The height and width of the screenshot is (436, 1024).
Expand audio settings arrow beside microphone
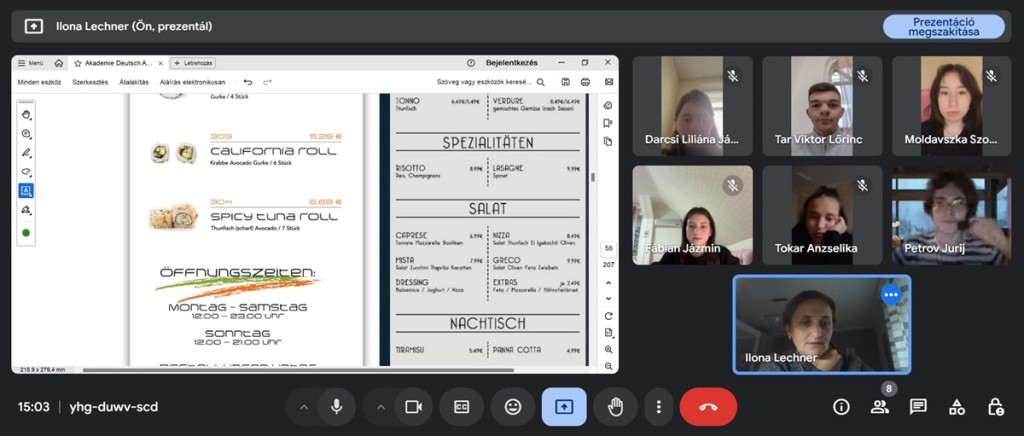pos(304,407)
